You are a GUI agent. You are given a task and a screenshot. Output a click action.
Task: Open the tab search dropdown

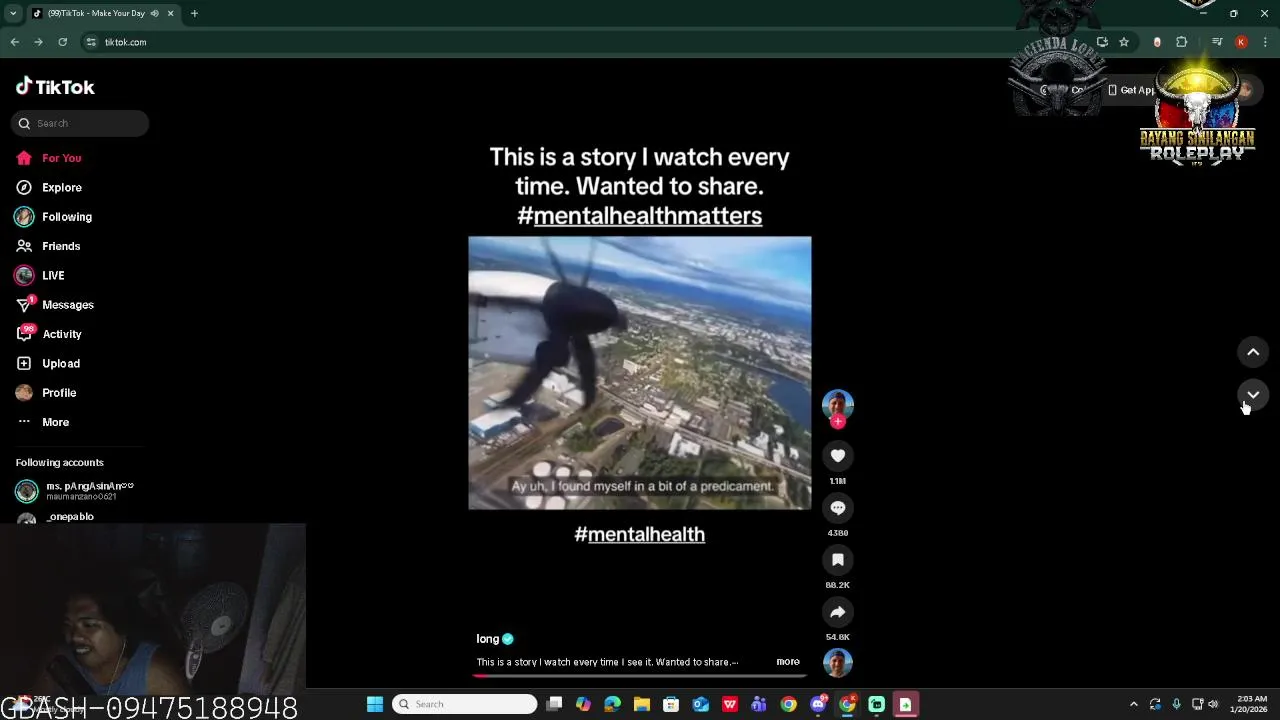[13, 13]
